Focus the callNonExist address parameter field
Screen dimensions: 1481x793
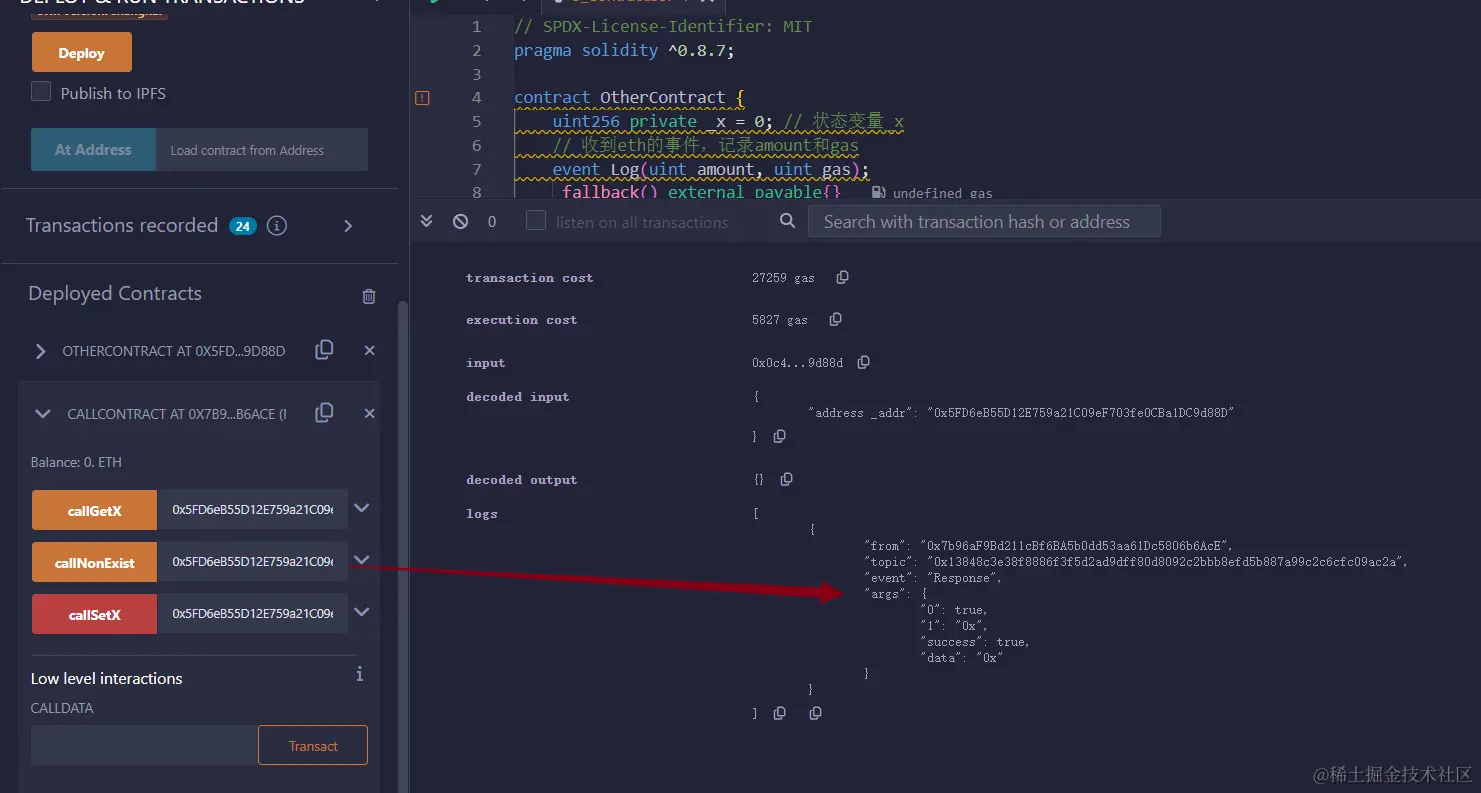pos(252,562)
